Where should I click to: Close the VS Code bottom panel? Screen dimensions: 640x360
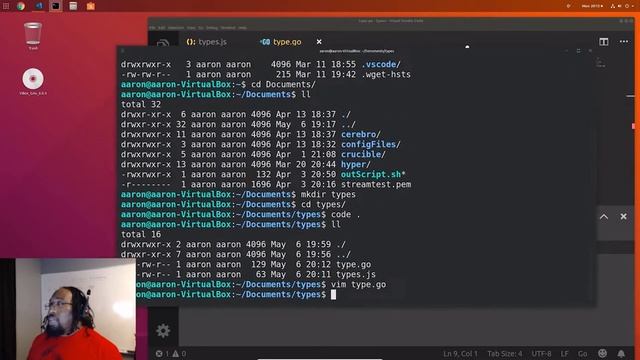[x=623, y=217]
